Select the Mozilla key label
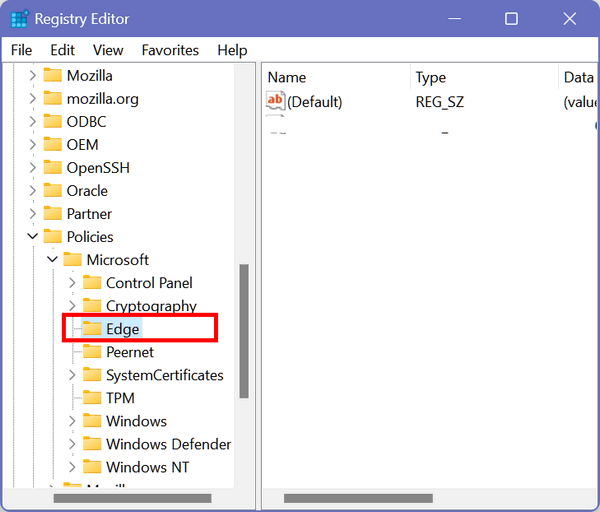 point(90,76)
